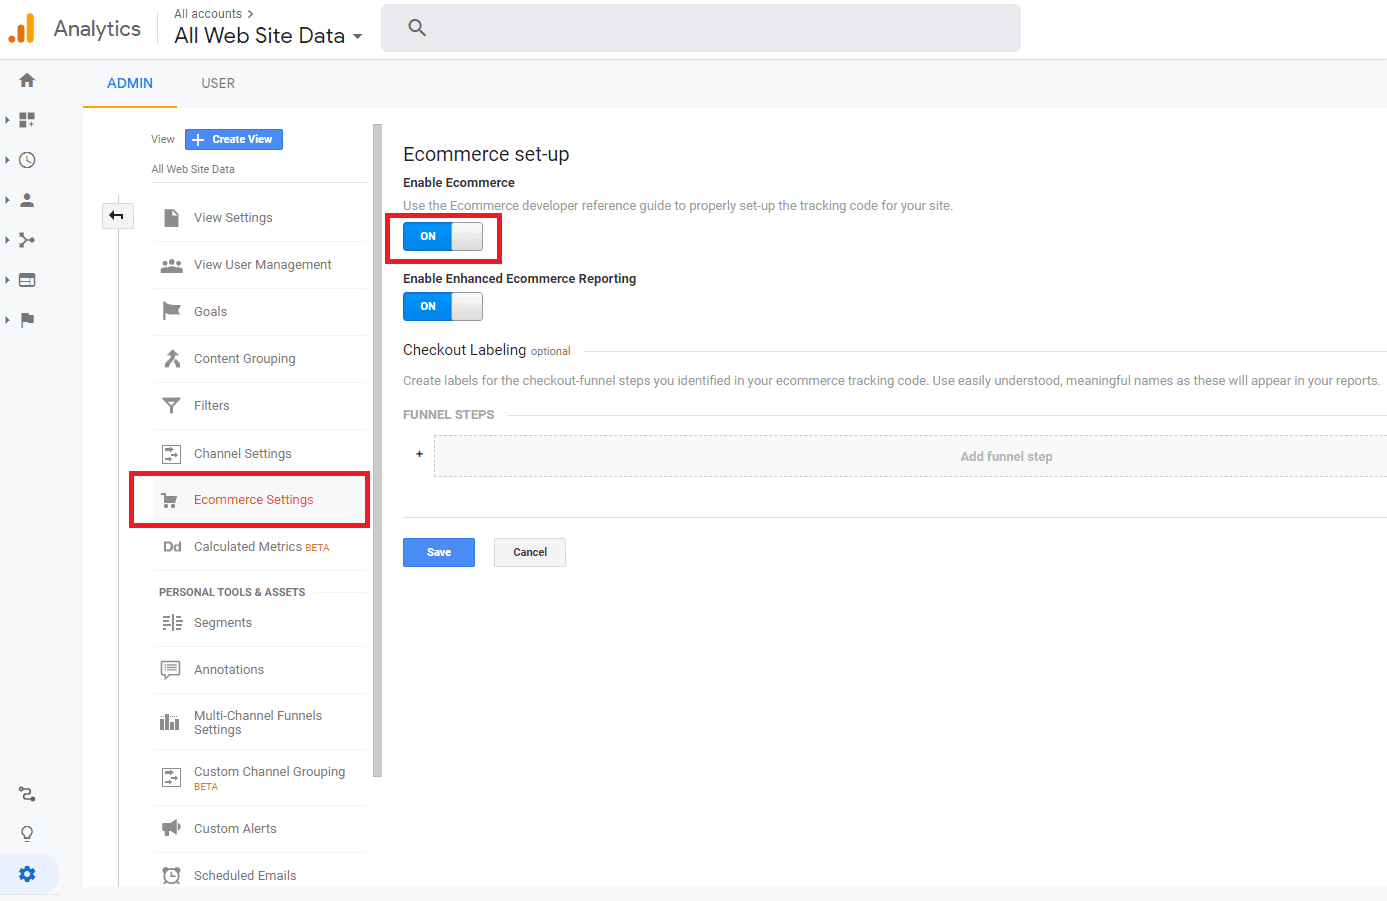The height and width of the screenshot is (901, 1387).
Task: Click the Create View button
Action: [x=234, y=139]
